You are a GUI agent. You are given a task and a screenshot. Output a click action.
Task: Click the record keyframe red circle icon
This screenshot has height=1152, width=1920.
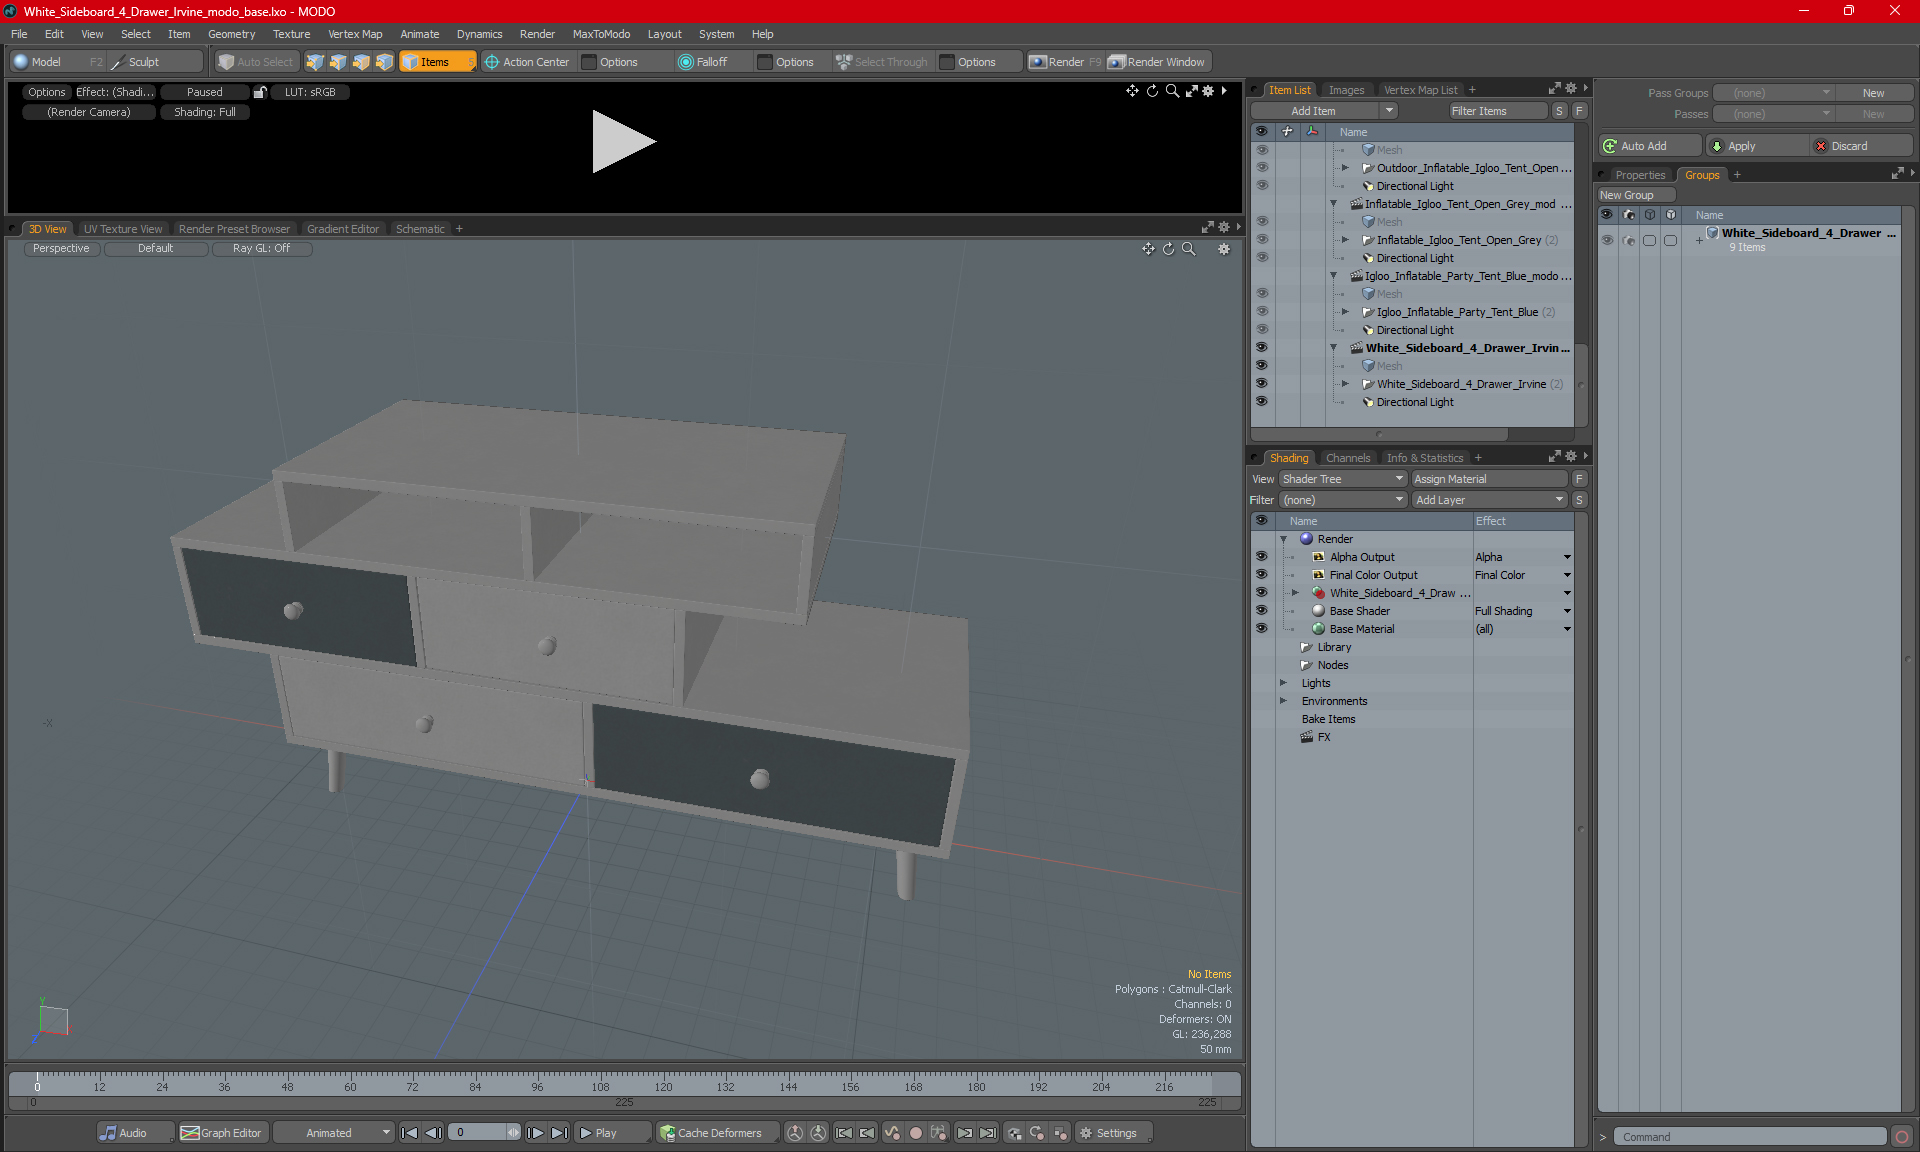click(x=915, y=1133)
